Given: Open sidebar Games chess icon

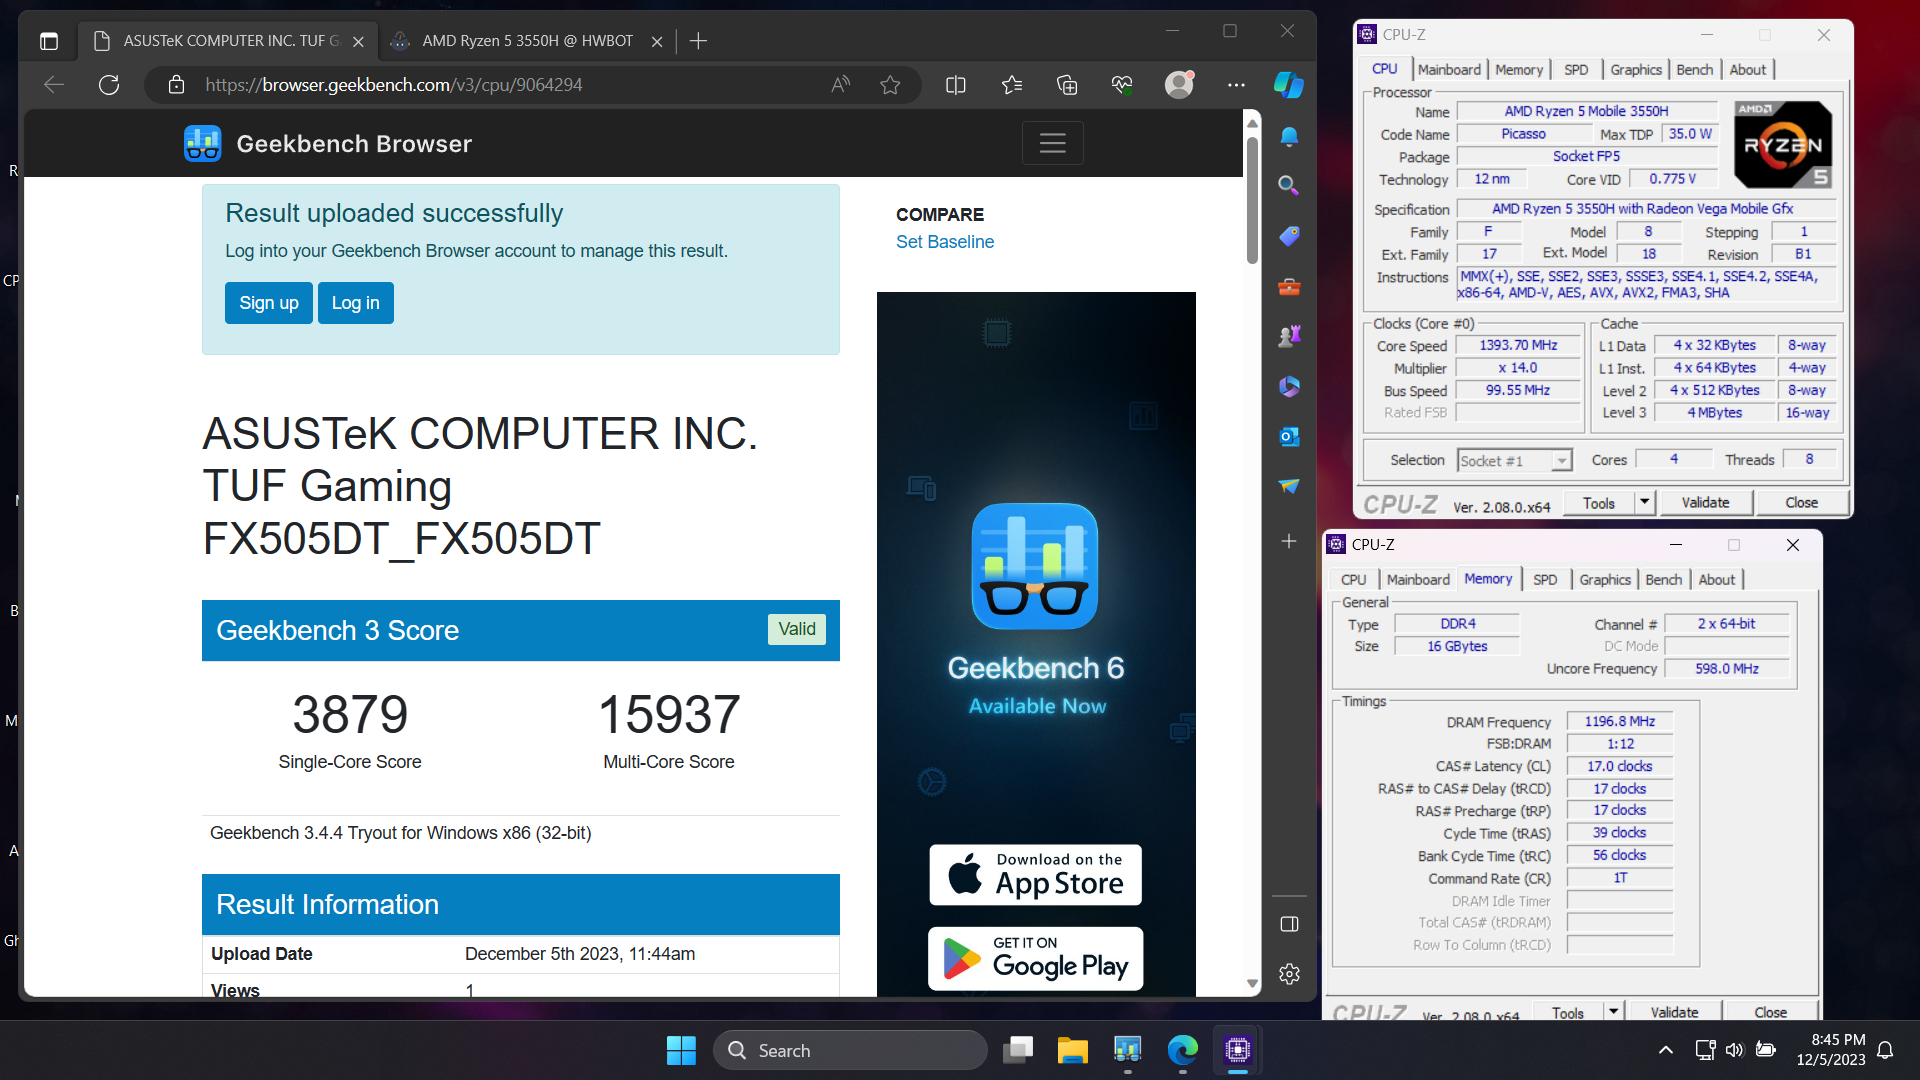Looking at the screenshot, I should (1289, 336).
